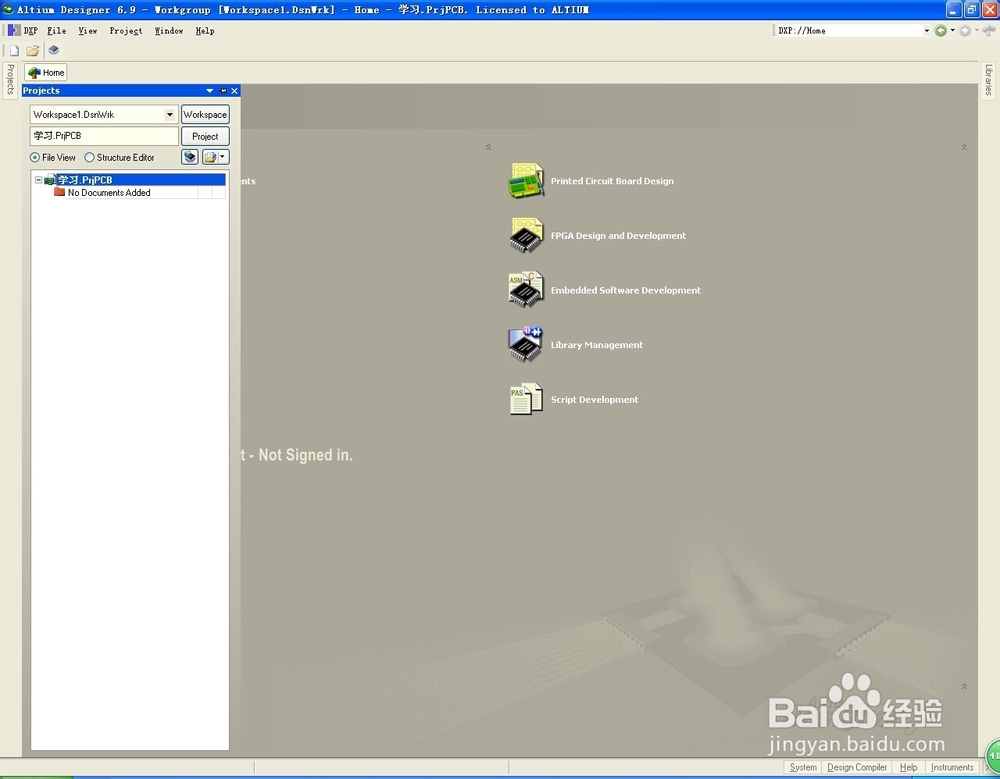This screenshot has height=779, width=1000.
Task: Open the Help menu
Action: point(205,31)
